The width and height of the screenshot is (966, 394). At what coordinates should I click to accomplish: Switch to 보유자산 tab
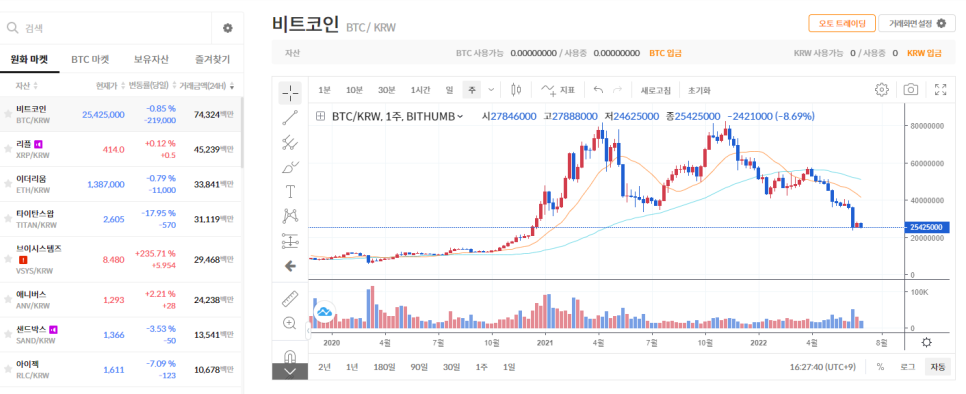pos(151,60)
